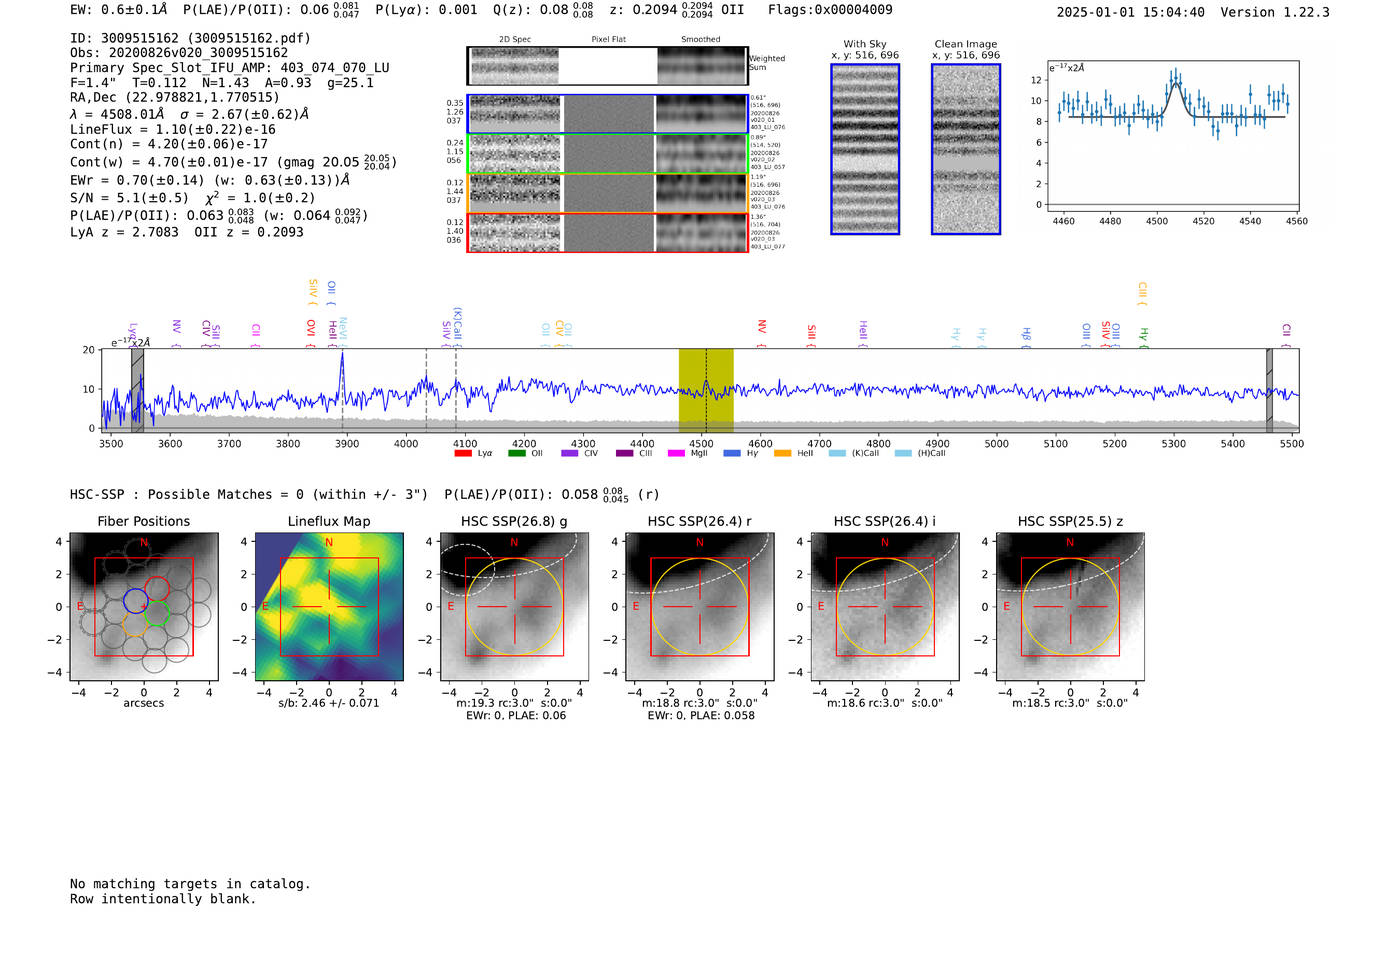Open the HSC SSP(26.4) r image
The width and height of the screenshot is (1400, 953).
(700, 607)
